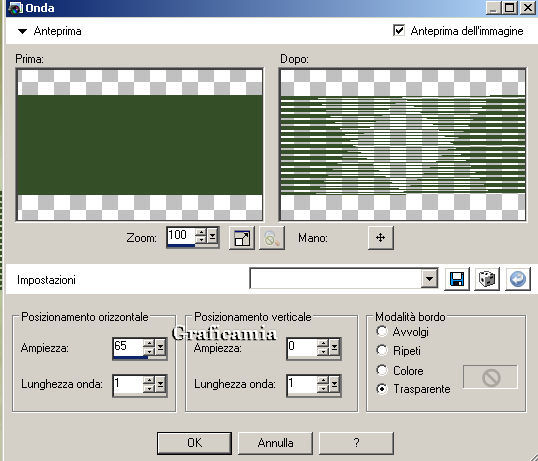The image size is (538, 461).
Task: Click the save preset floppy disk icon
Action: (457, 279)
